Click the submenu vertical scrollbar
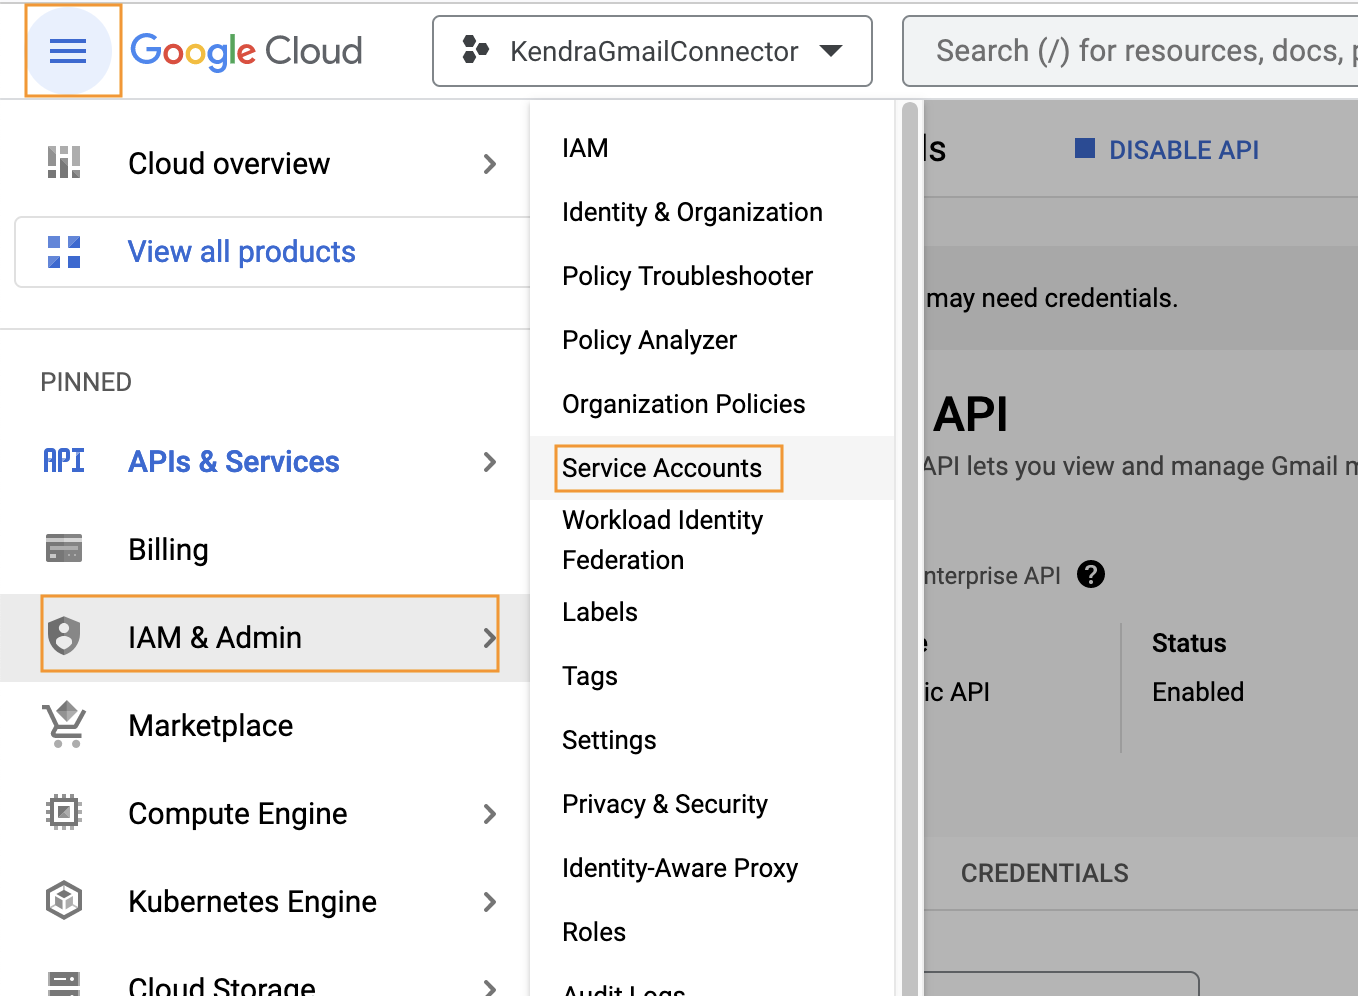 pos(910,548)
